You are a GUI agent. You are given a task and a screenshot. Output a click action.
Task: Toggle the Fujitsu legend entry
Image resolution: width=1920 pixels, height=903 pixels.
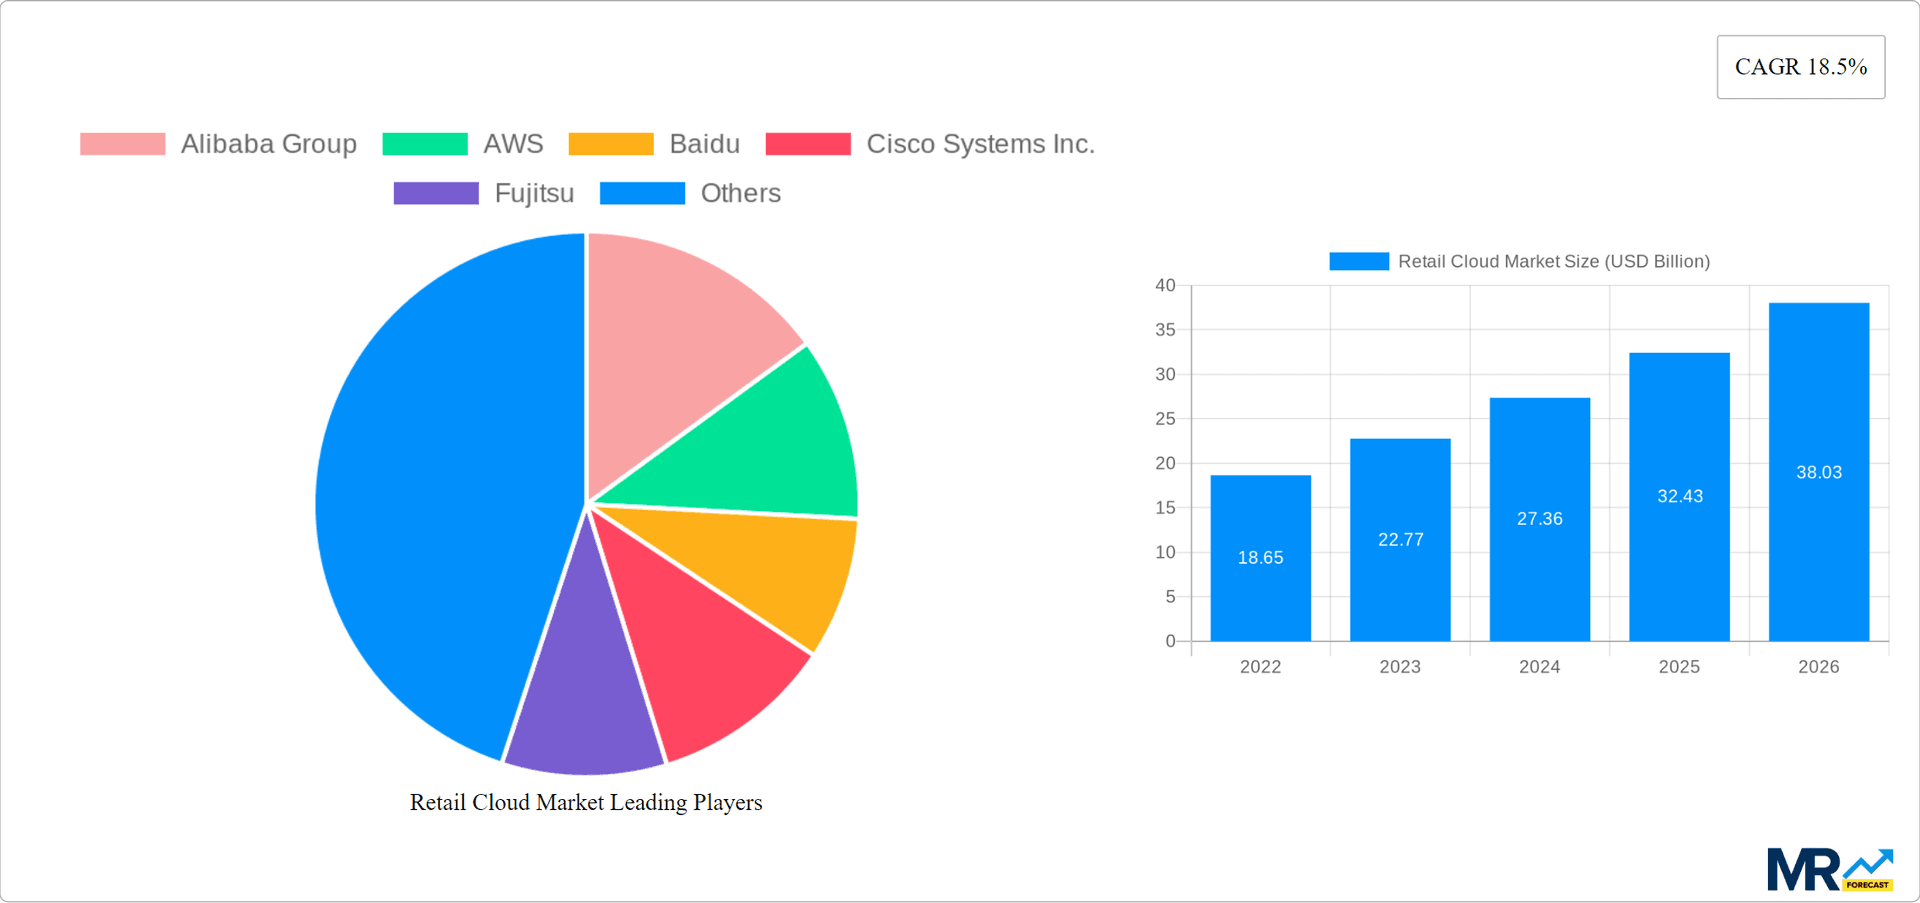[x=533, y=192]
